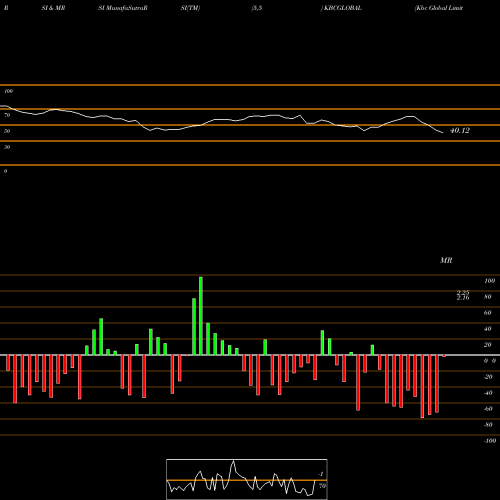Screen dimensions: 500x500
Task: Click the 30 level label on the RSI axis
Action: tap(7, 147)
